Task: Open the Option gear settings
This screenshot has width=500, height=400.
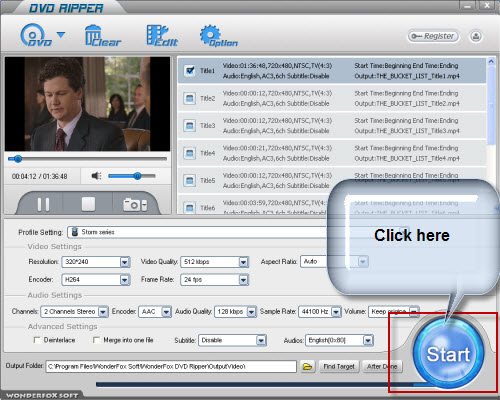Action: tap(219, 35)
